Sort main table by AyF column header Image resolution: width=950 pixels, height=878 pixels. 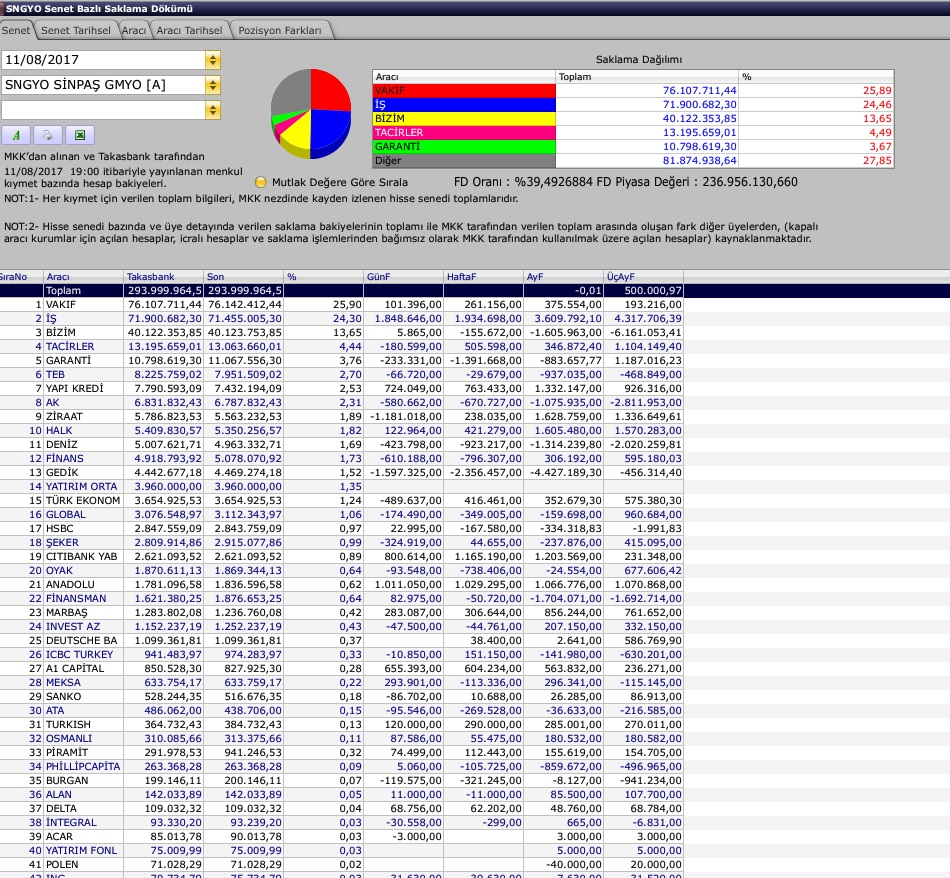[563, 277]
